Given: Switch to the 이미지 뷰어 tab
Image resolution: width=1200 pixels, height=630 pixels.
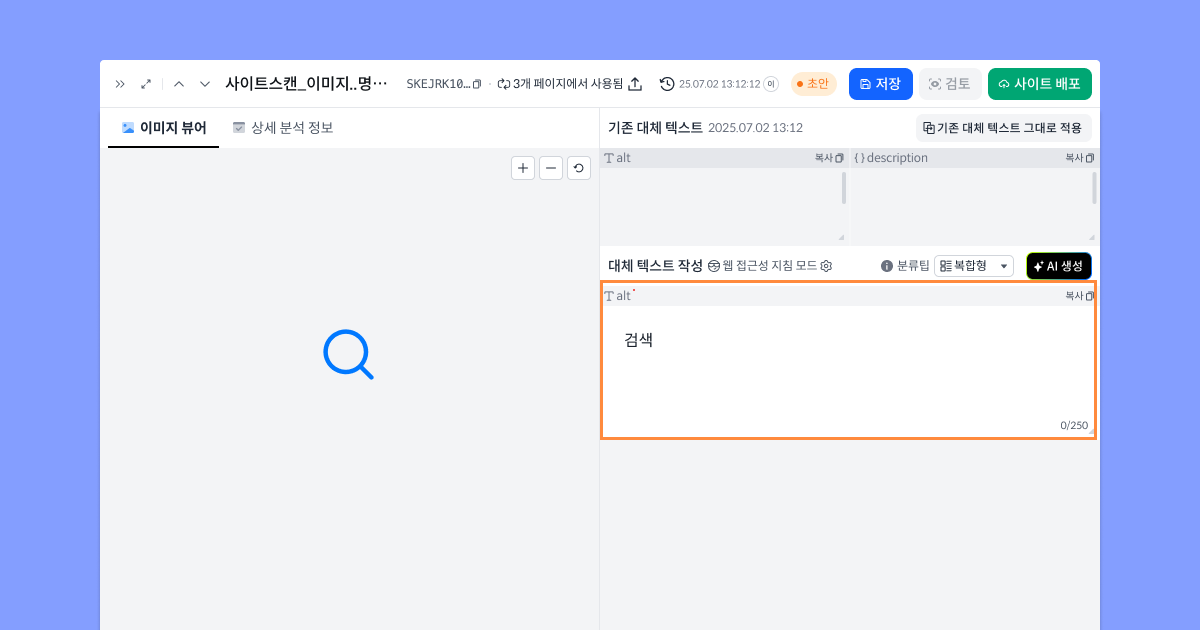Looking at the screenshot, I should 164,128.
